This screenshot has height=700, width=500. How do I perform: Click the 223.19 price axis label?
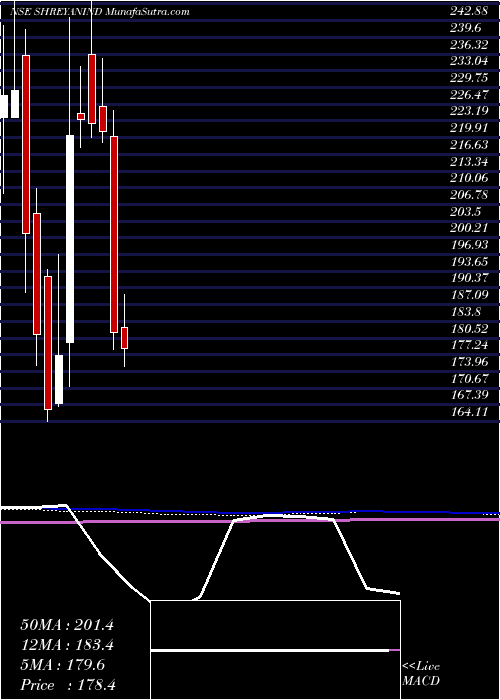(x=469, y=111)
